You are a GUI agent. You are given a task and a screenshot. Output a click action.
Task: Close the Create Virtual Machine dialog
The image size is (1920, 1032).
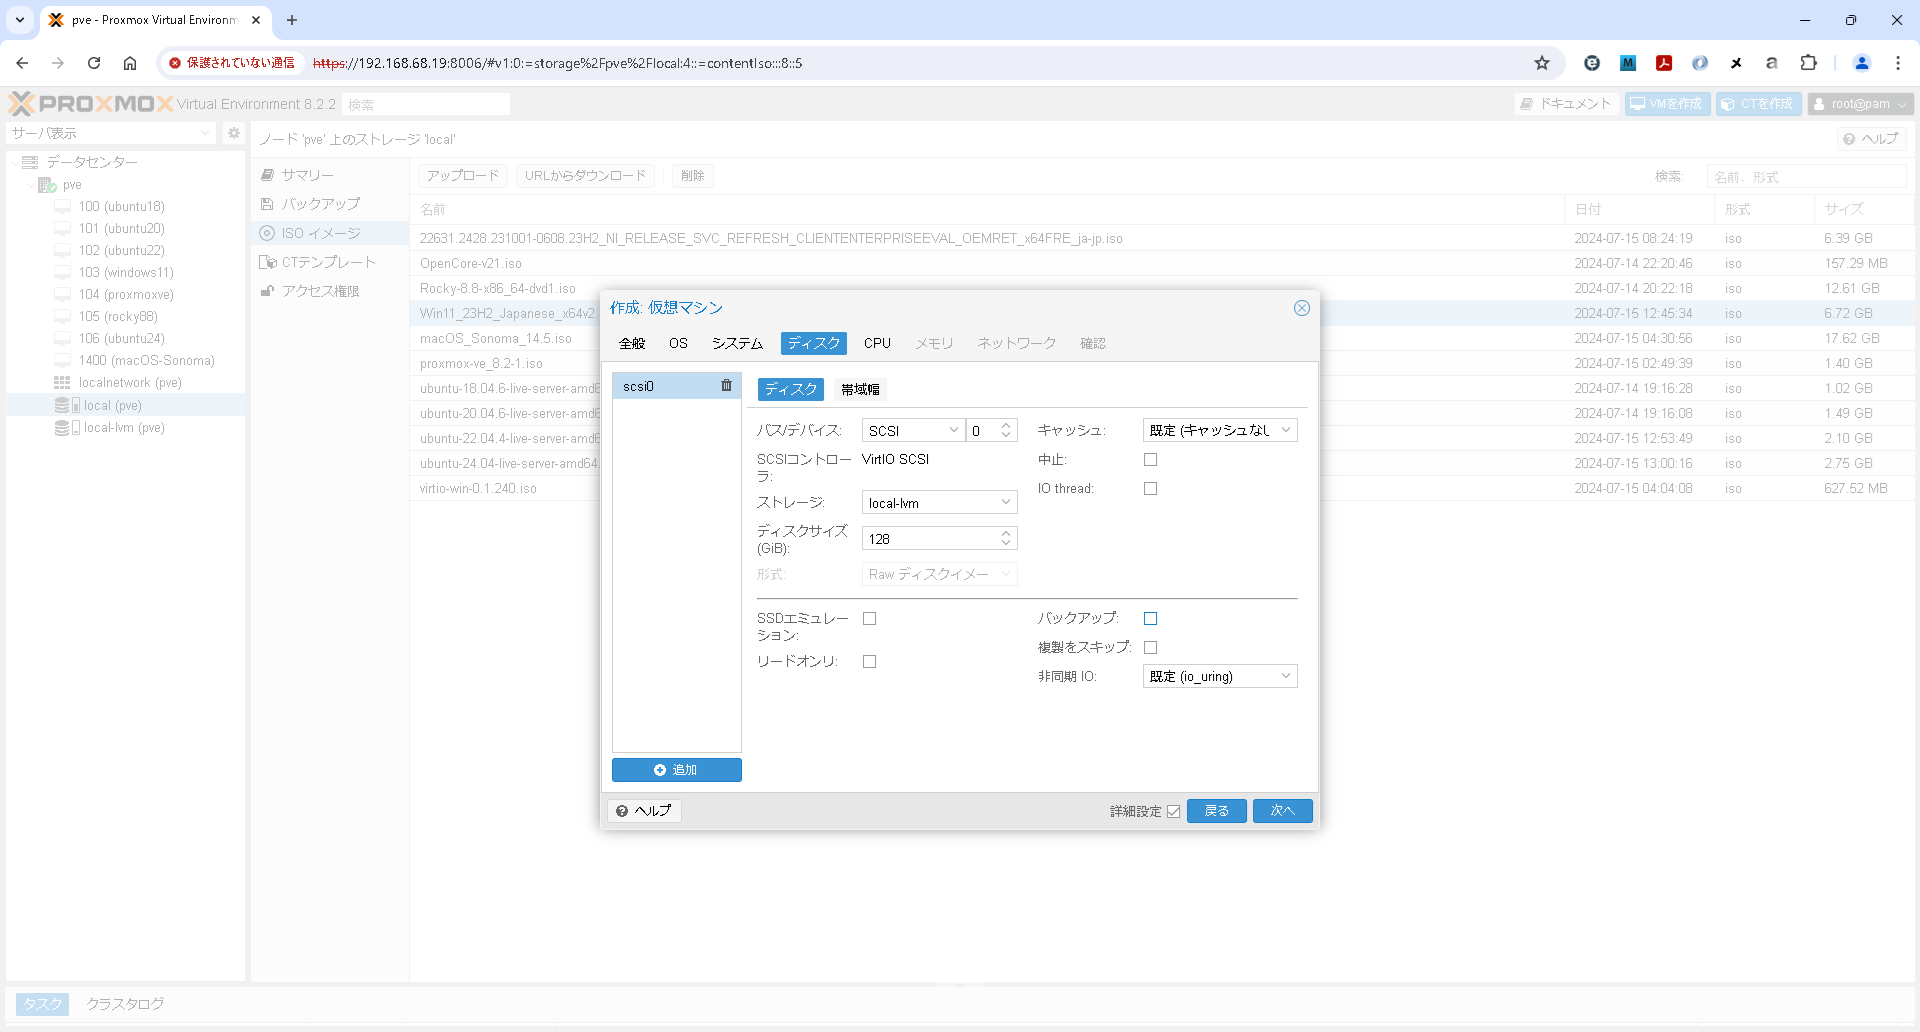point(1301,308)
